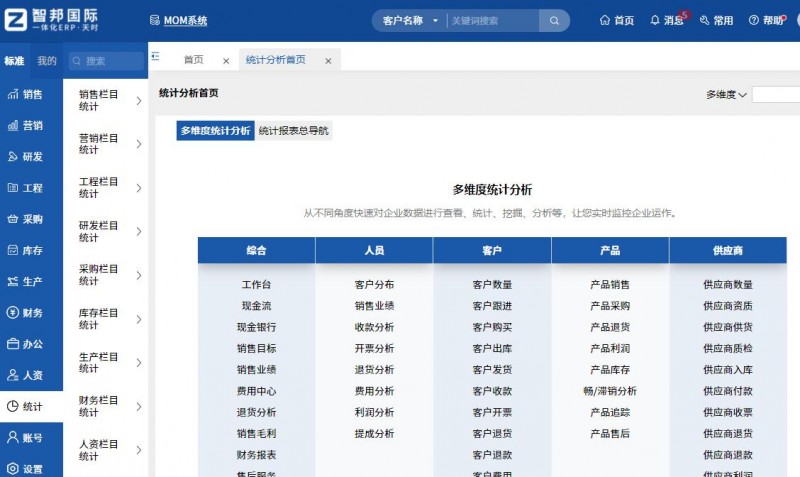Open the 帮助 help menu
Image resolution: width=800 pixels, height=477 pixels.
(x=766, y=20)
